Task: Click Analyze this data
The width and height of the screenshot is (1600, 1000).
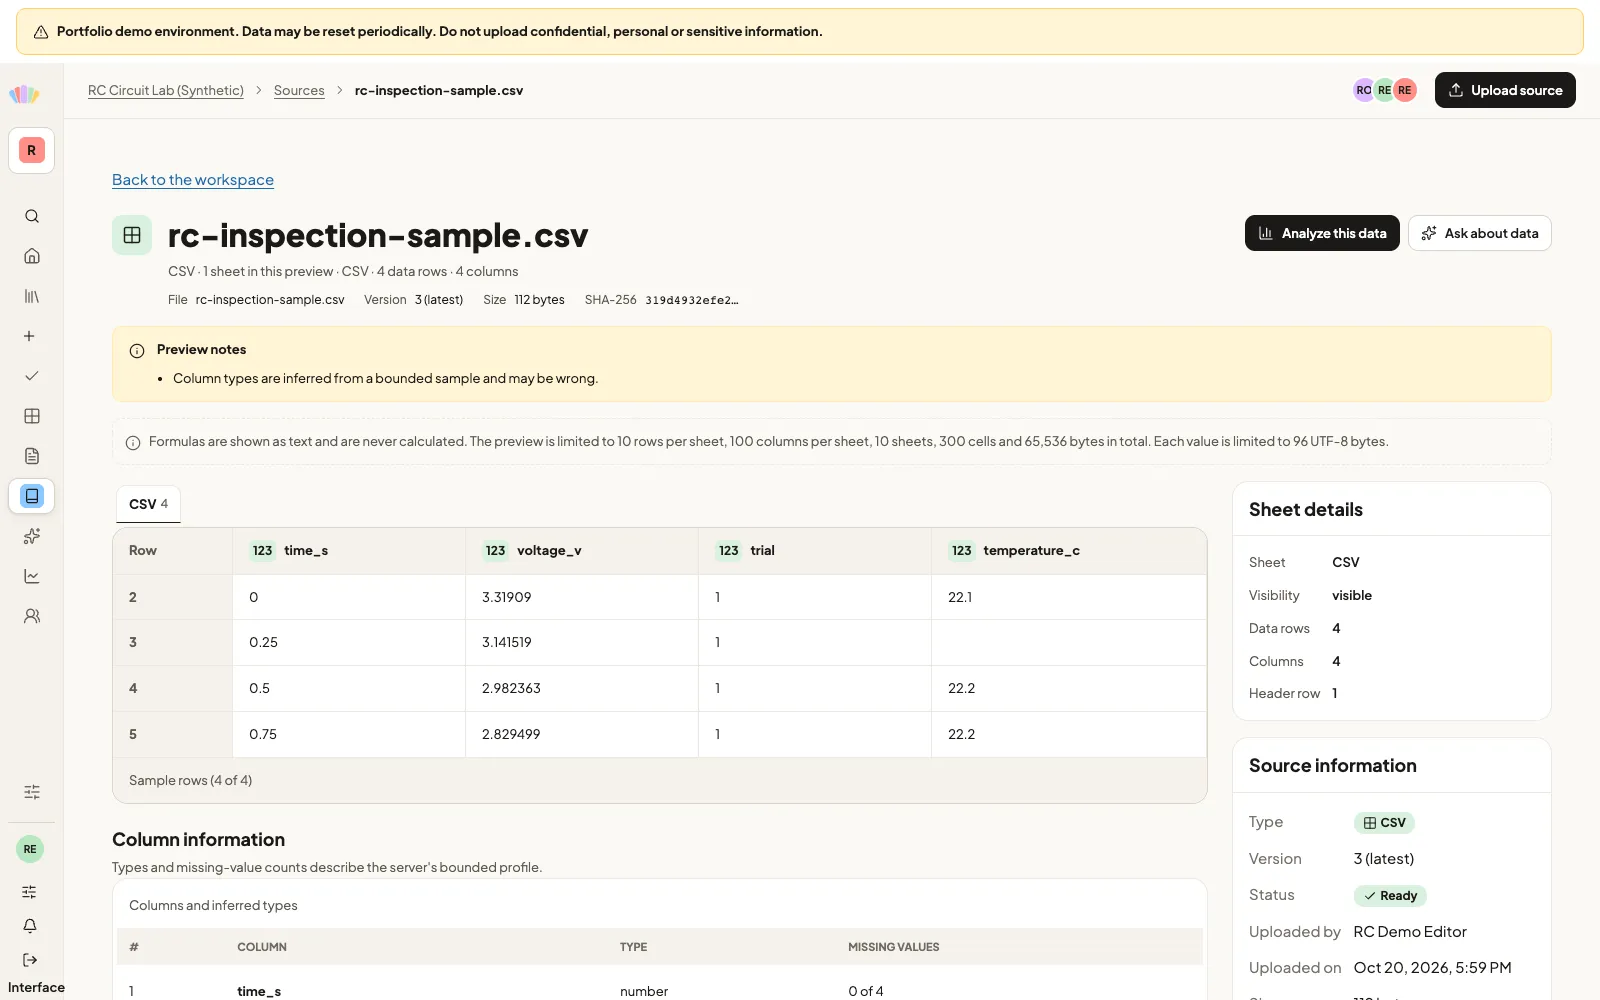Action: click(1322, 233)
